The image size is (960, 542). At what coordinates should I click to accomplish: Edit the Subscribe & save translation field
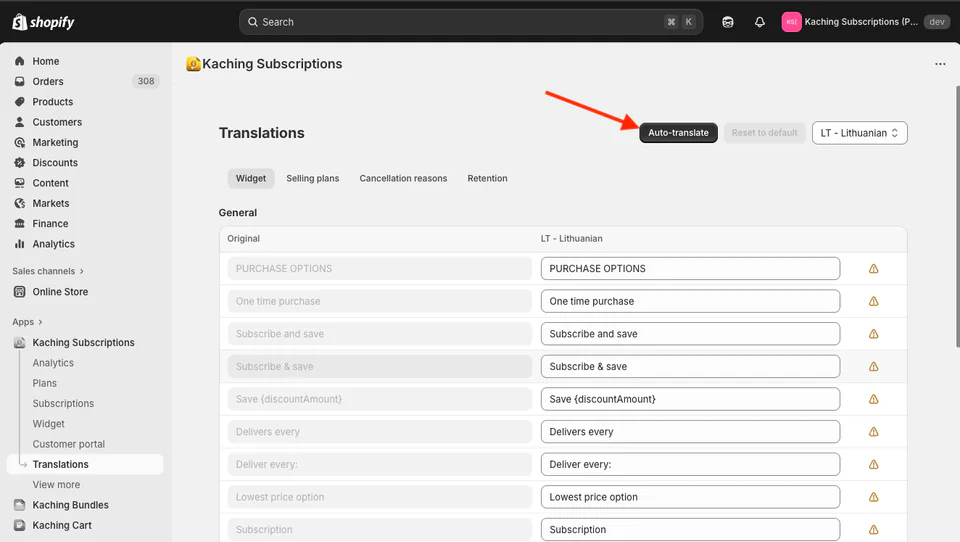coord(690,366)
